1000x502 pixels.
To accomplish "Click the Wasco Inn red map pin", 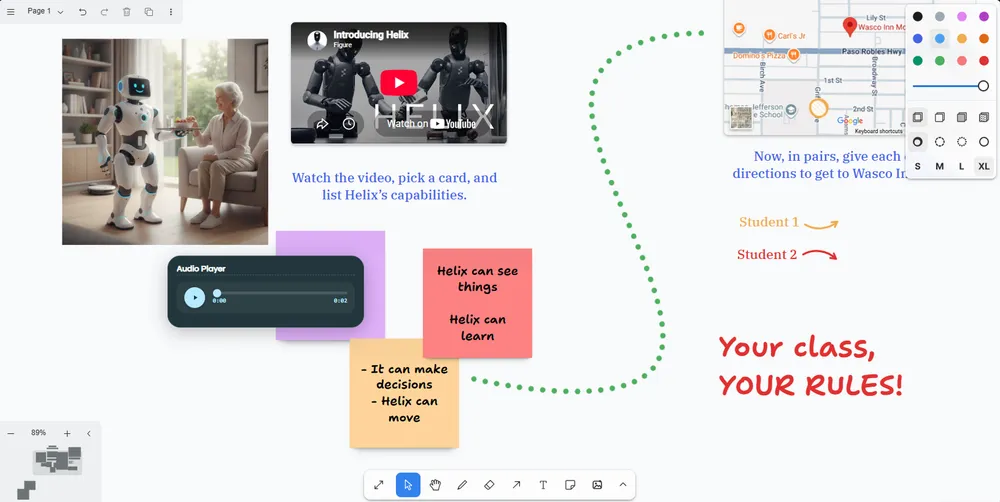I will tap(849, 26).
